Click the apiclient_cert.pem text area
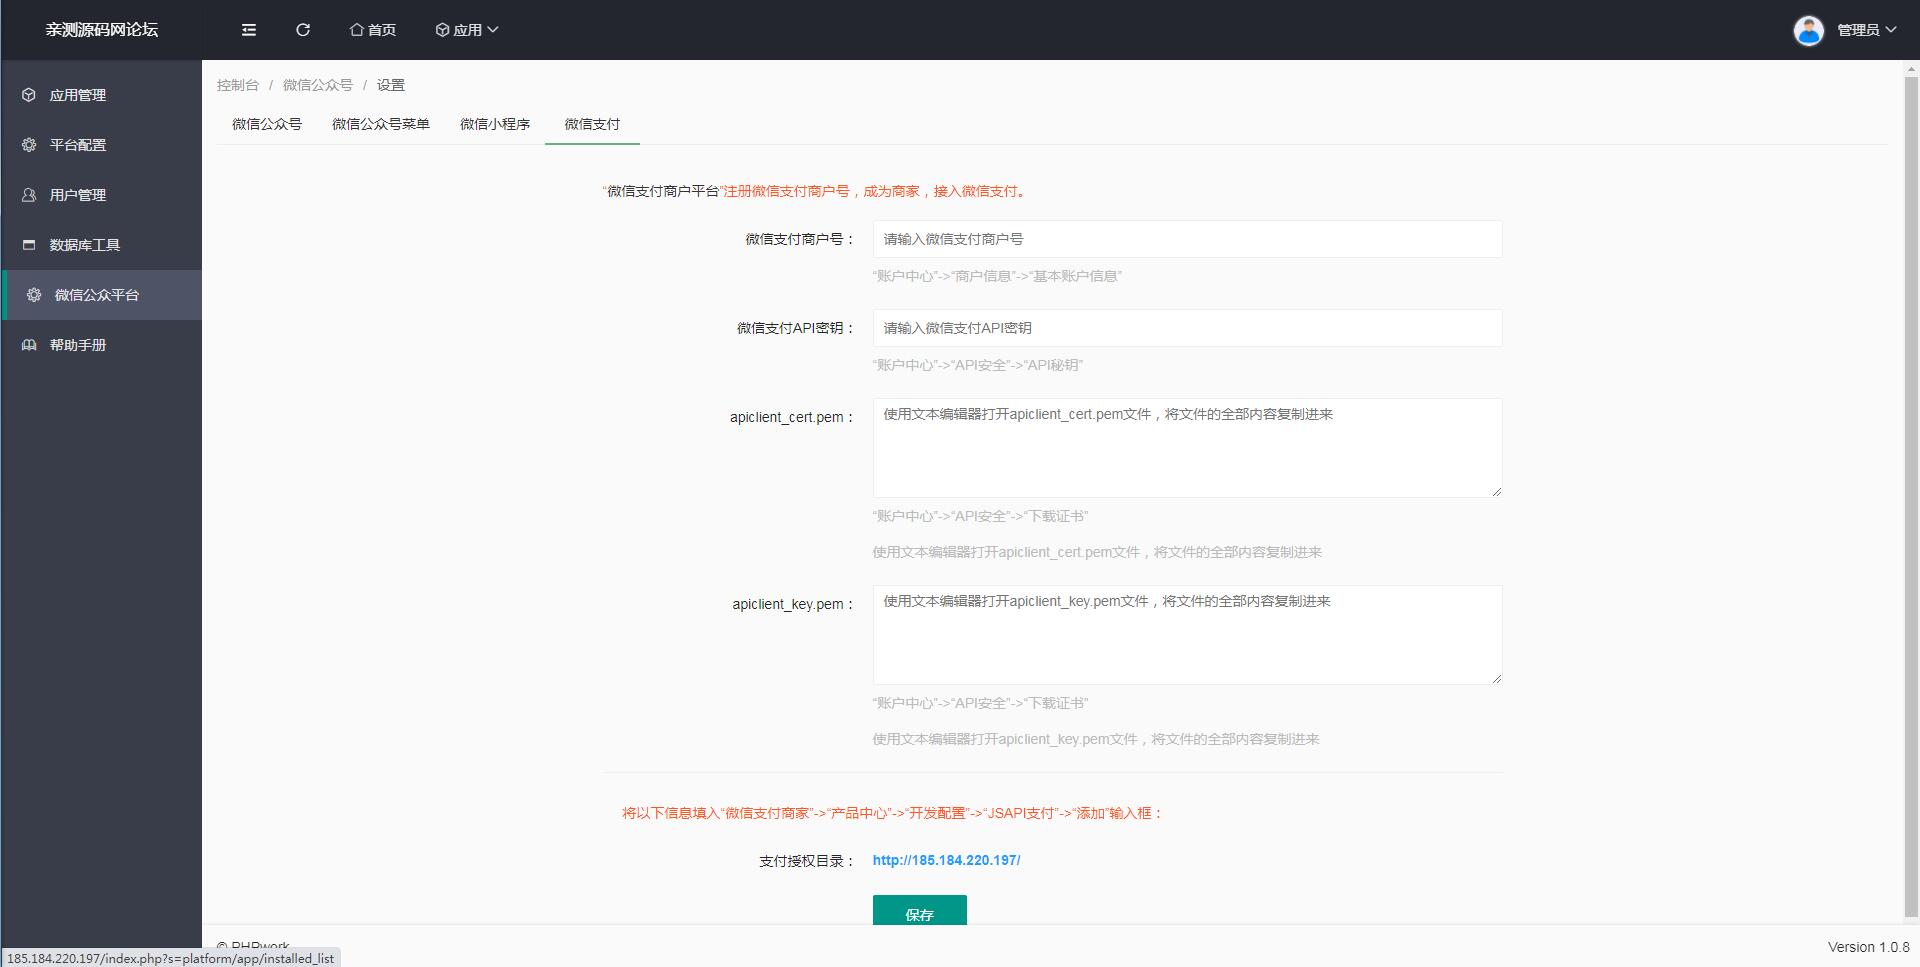Viewport: 1920px width, 967px height. (1186, 447)
